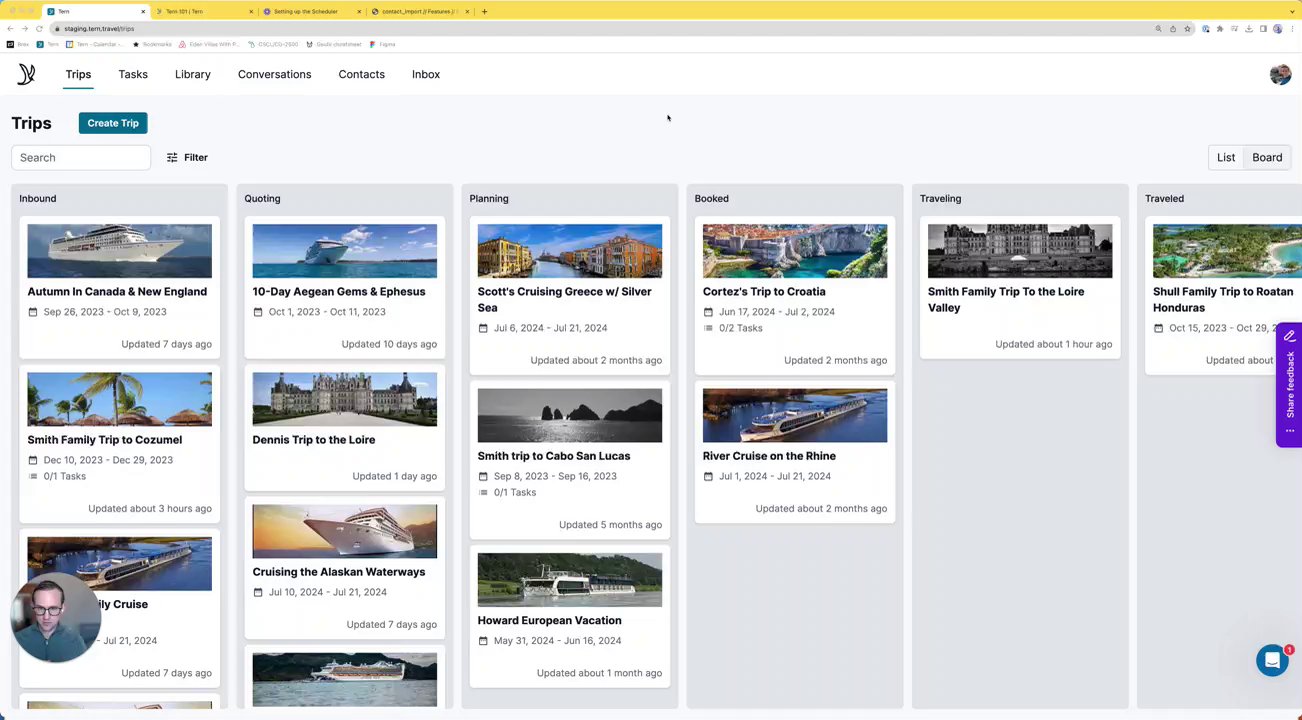The height and width of the screenshot is (720, 1302).
Task: Click the Quoting column header
Action: pos(262,199)
